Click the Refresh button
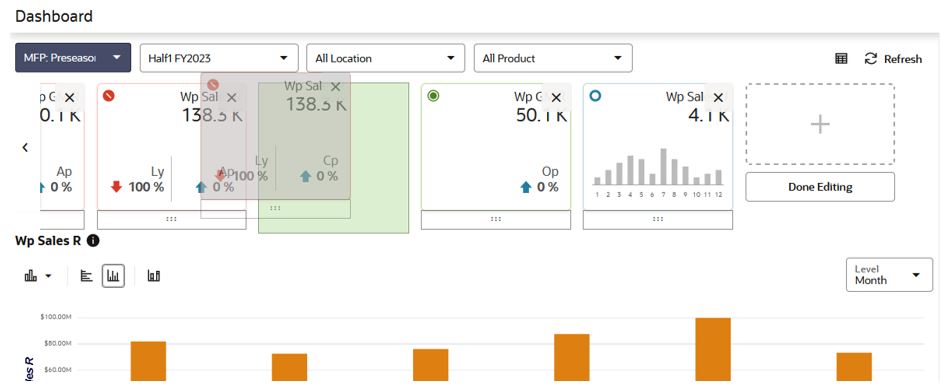The width and height of the screenshot is (942, 392). (x=893, y=58)
